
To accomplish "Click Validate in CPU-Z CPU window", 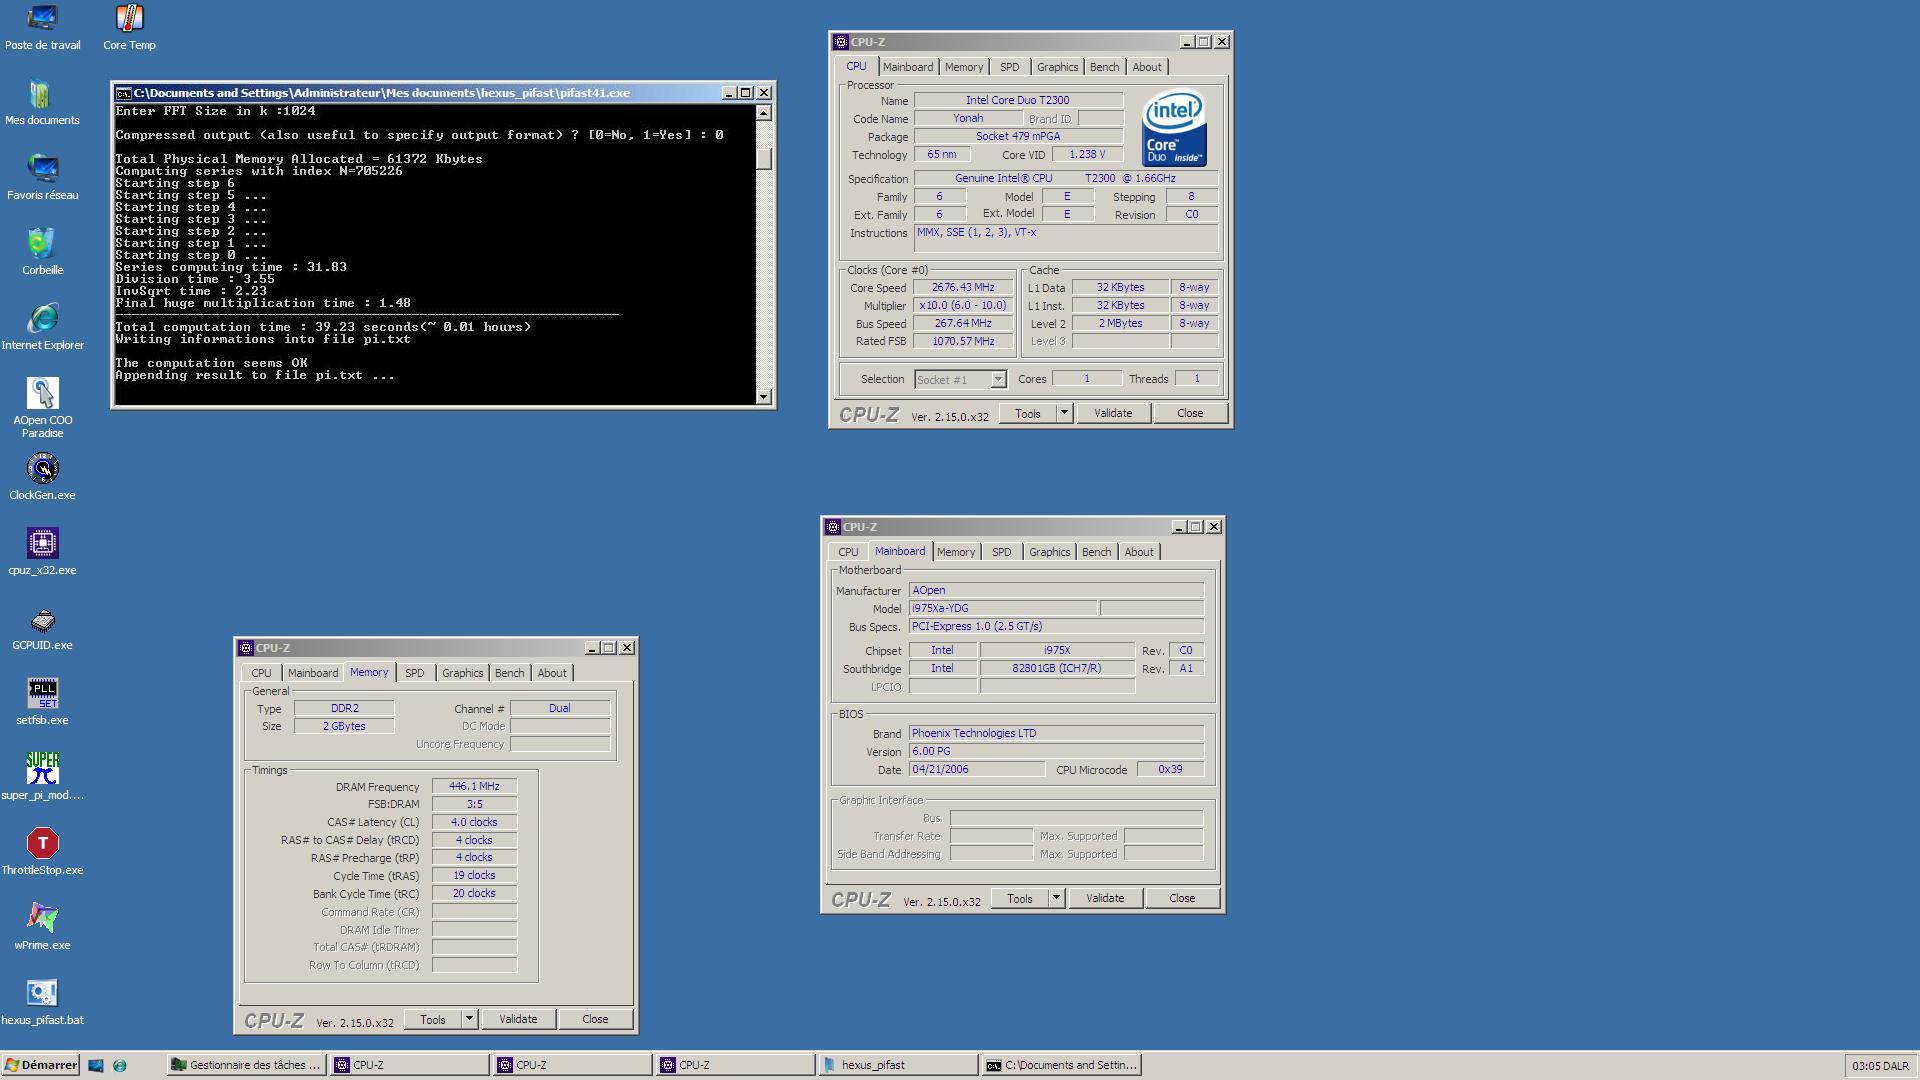I will point(1113,413).
